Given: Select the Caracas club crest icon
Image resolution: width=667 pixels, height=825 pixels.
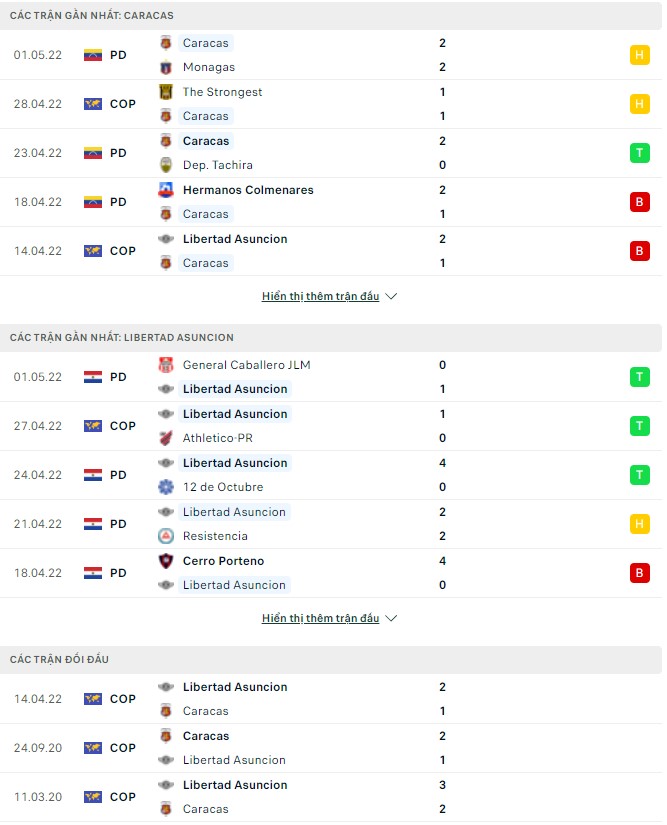Looking at the screenshot, I should pos(168,43).
